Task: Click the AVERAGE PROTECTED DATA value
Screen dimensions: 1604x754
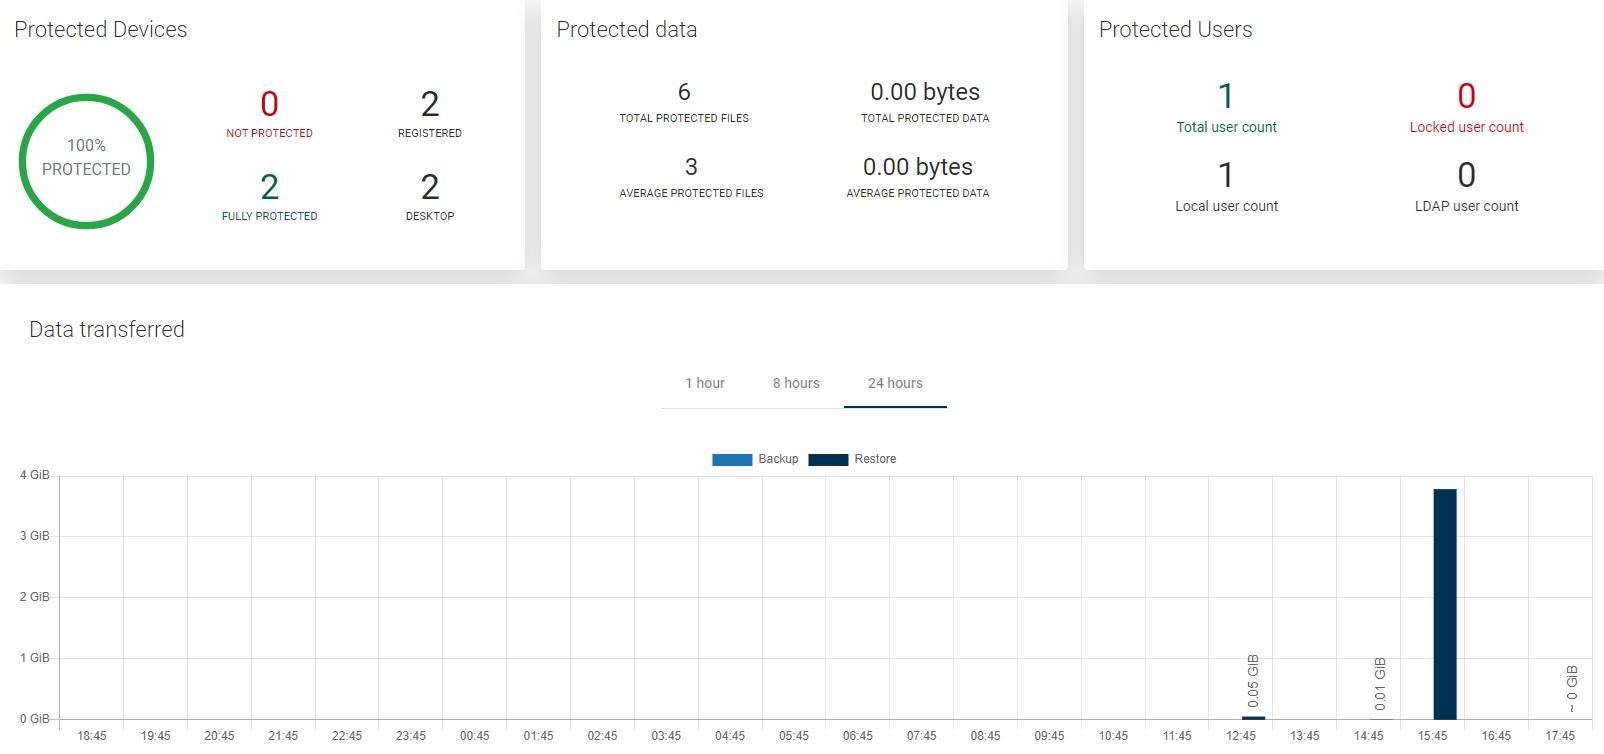Action: [x=917, y=167]
